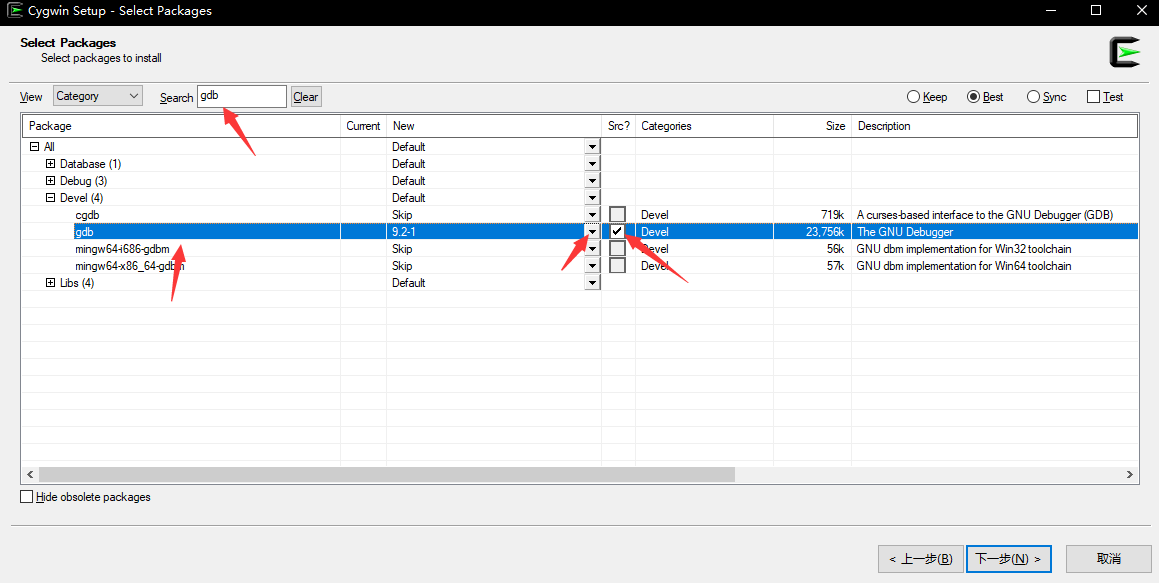This screenshot has width=1159, height=583.
Task: Maximize the Cygwin Setup window
Action: click(1096, 10)
